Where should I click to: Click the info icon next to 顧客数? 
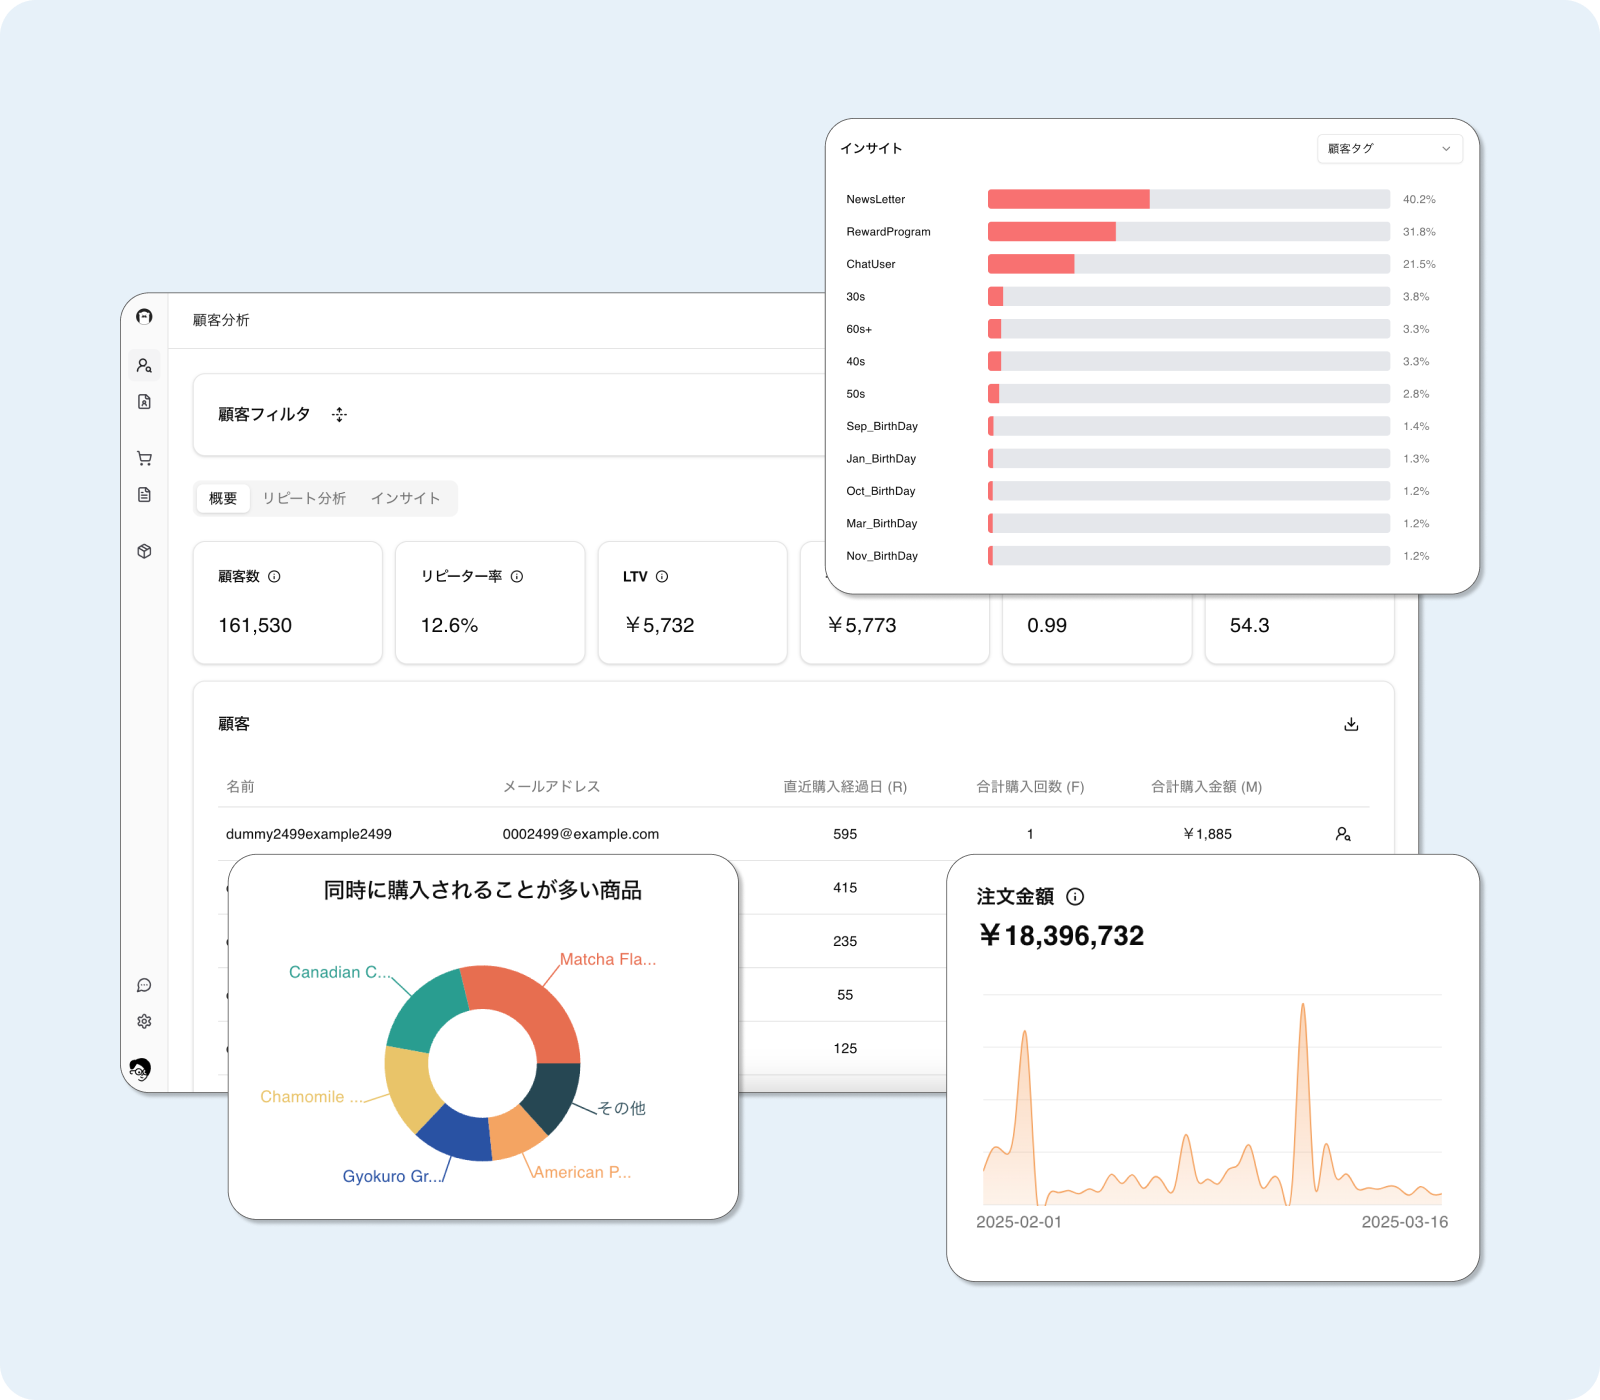[274, 576]
